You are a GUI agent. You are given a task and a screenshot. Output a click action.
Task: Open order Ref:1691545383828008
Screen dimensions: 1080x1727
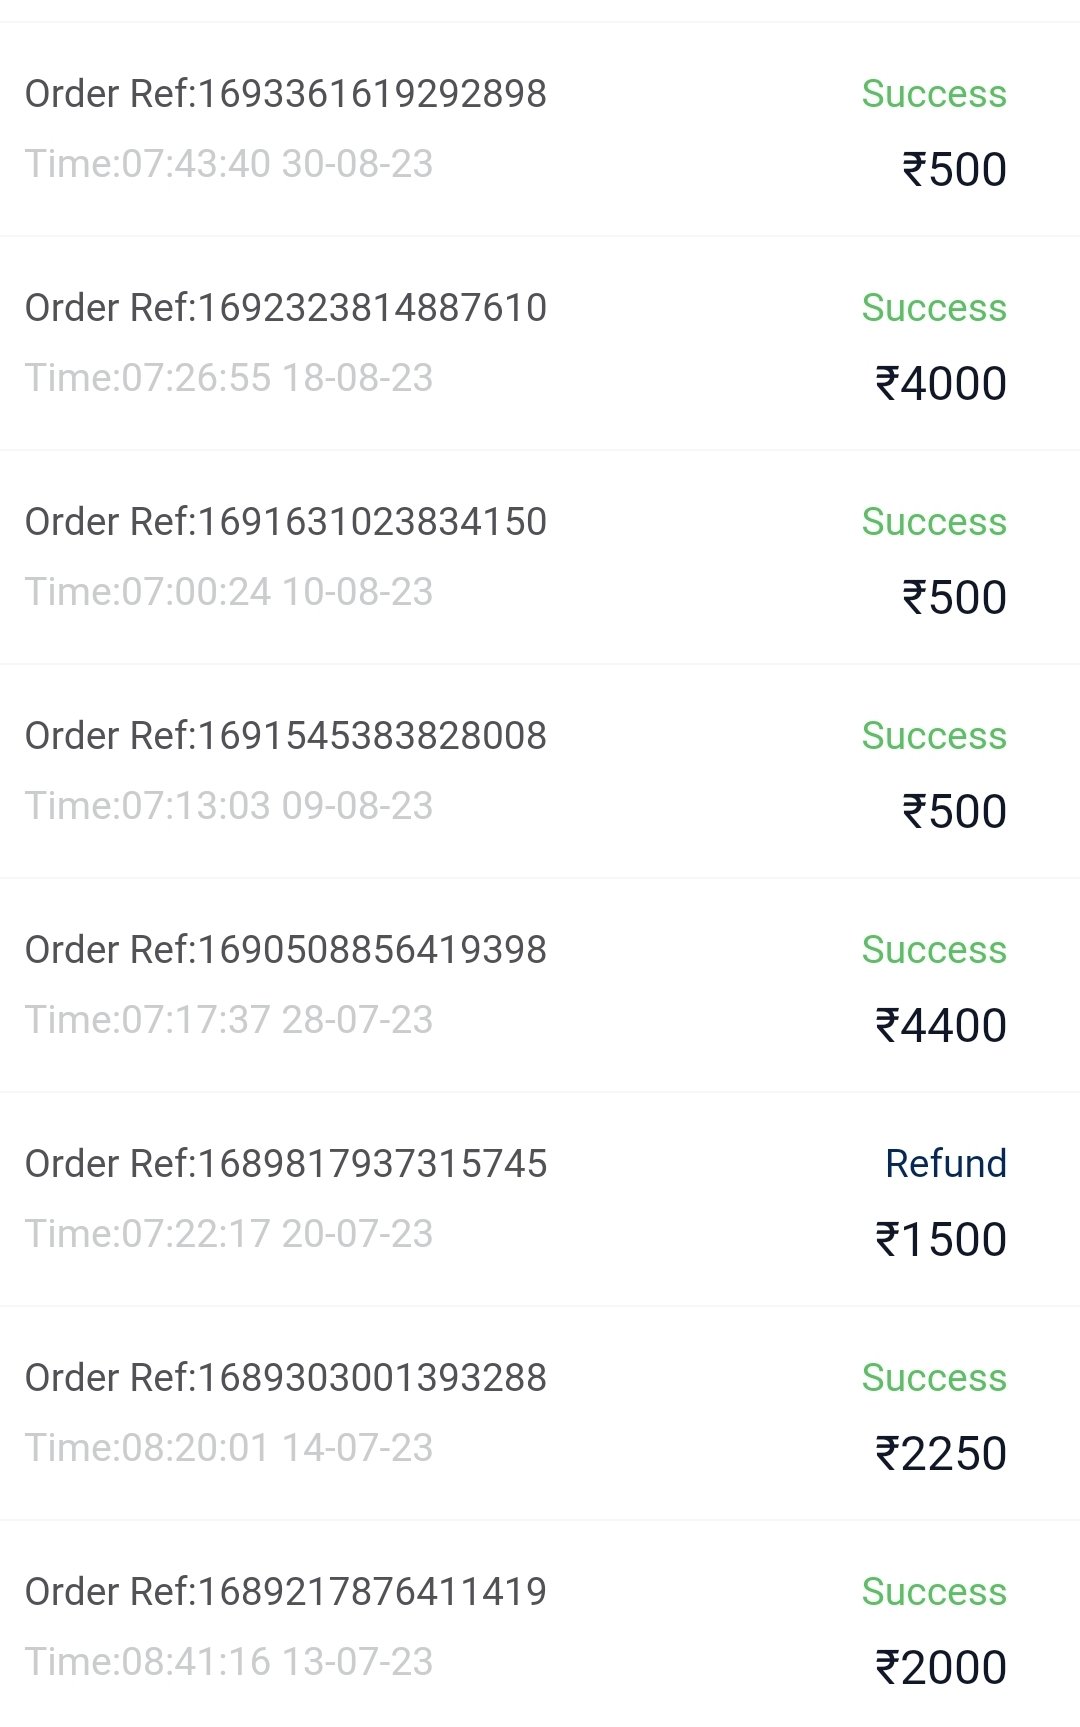click(x=540, y=771)
